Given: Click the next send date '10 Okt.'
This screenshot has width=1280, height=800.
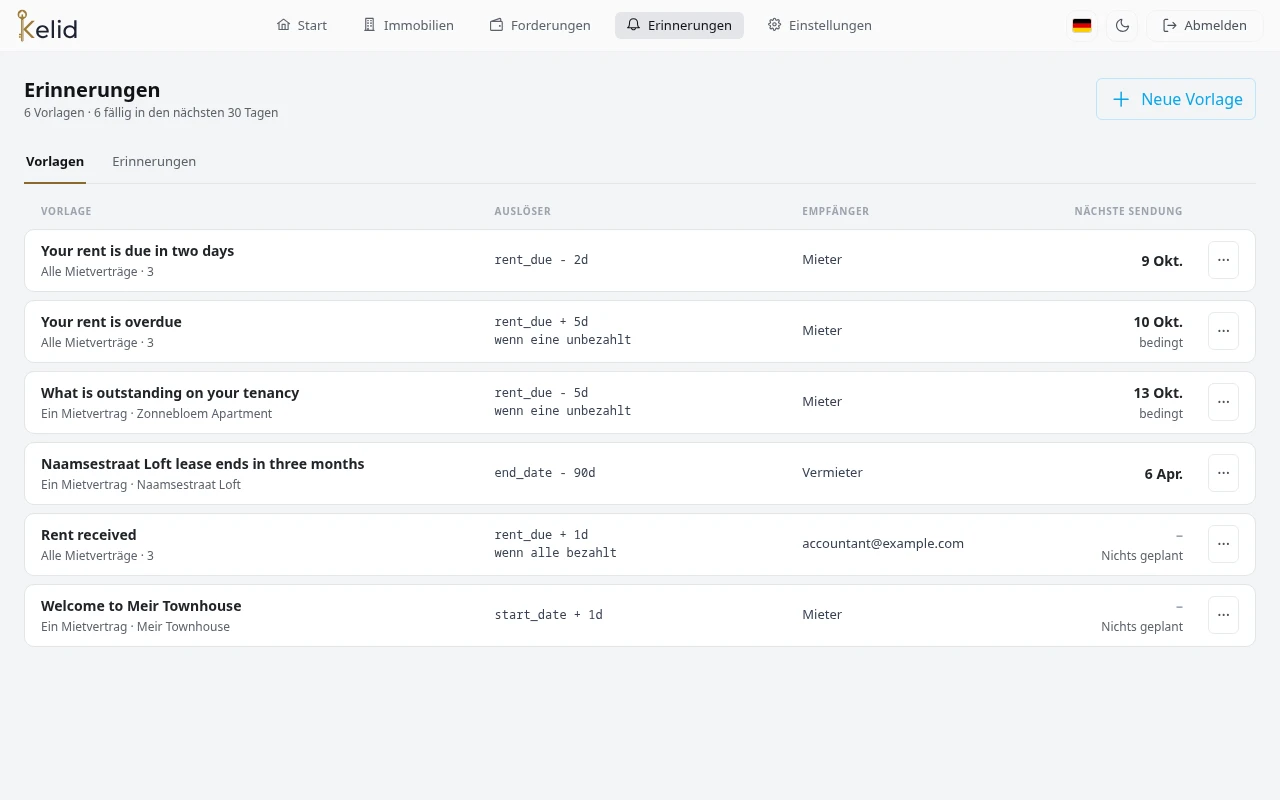Looking at the screenshot, I should coord(1158,322).
